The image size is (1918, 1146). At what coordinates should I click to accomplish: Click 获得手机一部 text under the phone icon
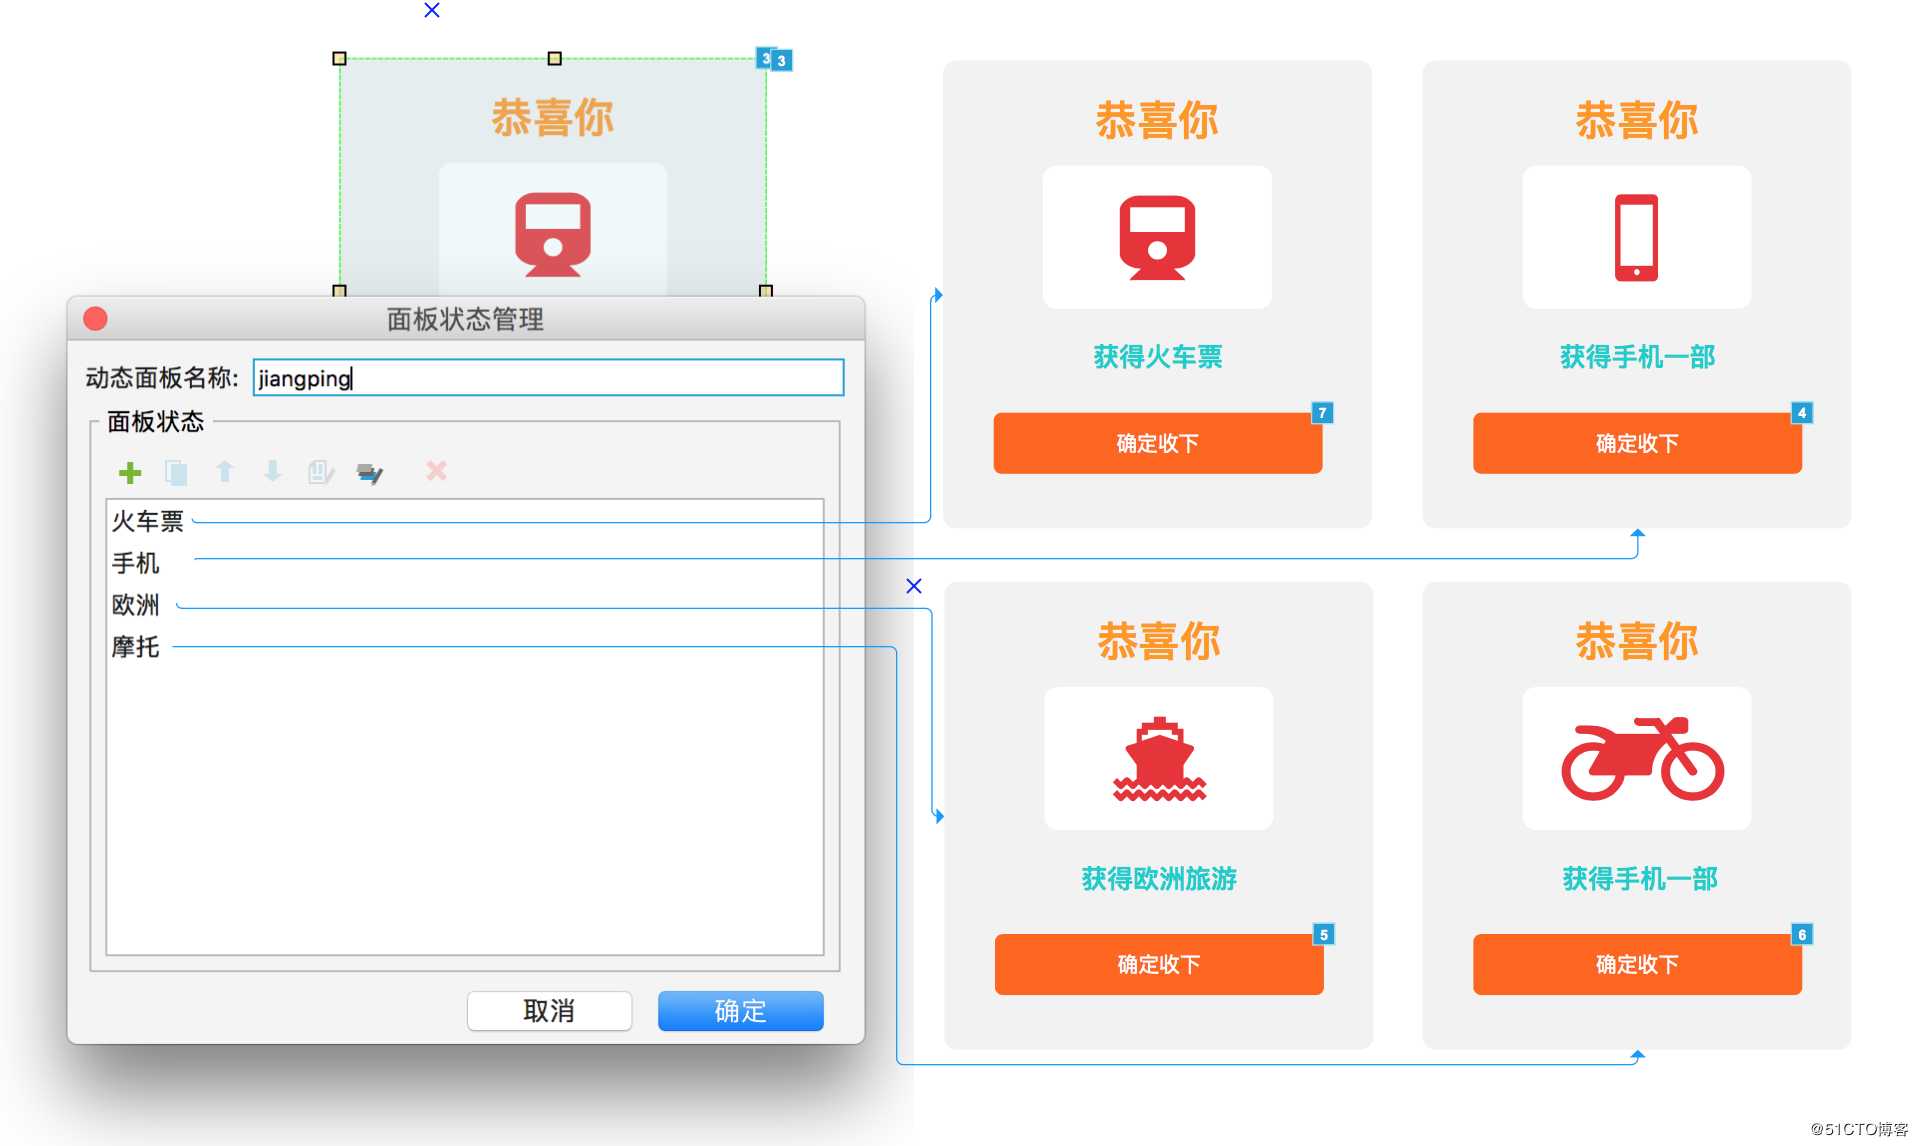(x=1637, y=356)
